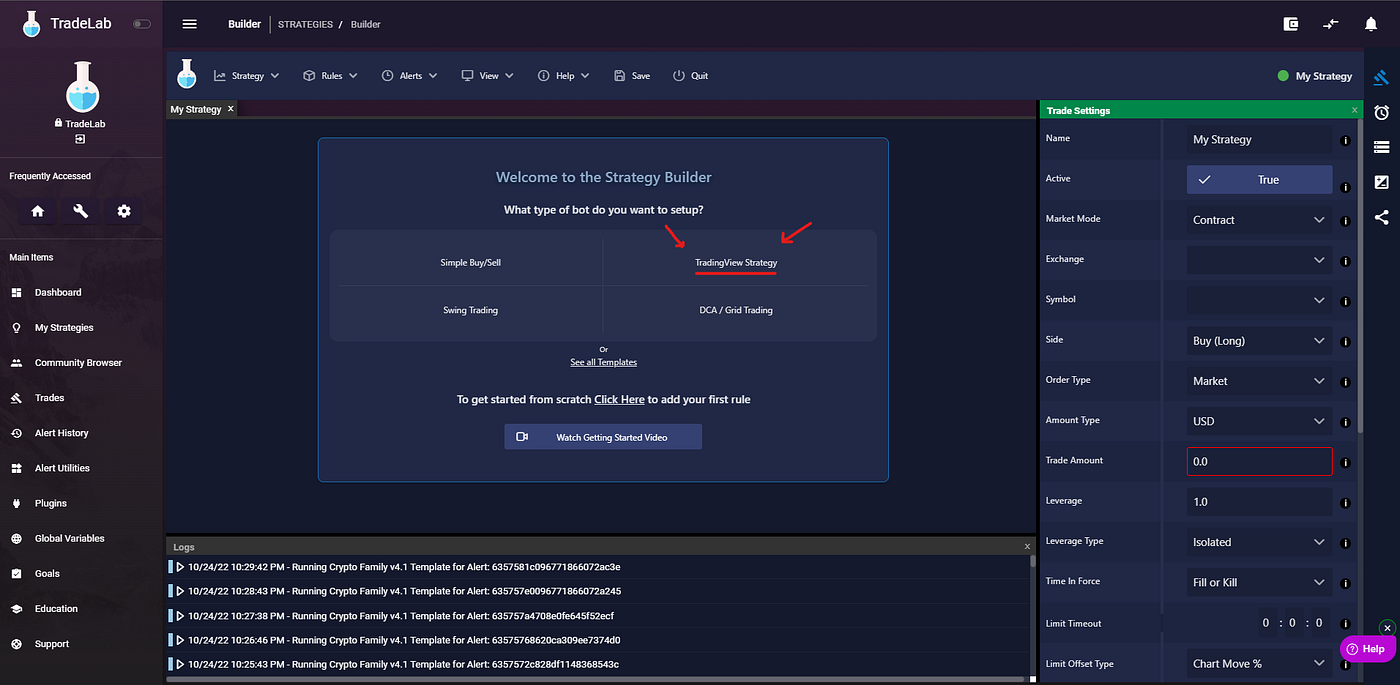Close the Logs panel
Image resolution: width=1400 pixels, height=685 pixels.
(1026, 547)
